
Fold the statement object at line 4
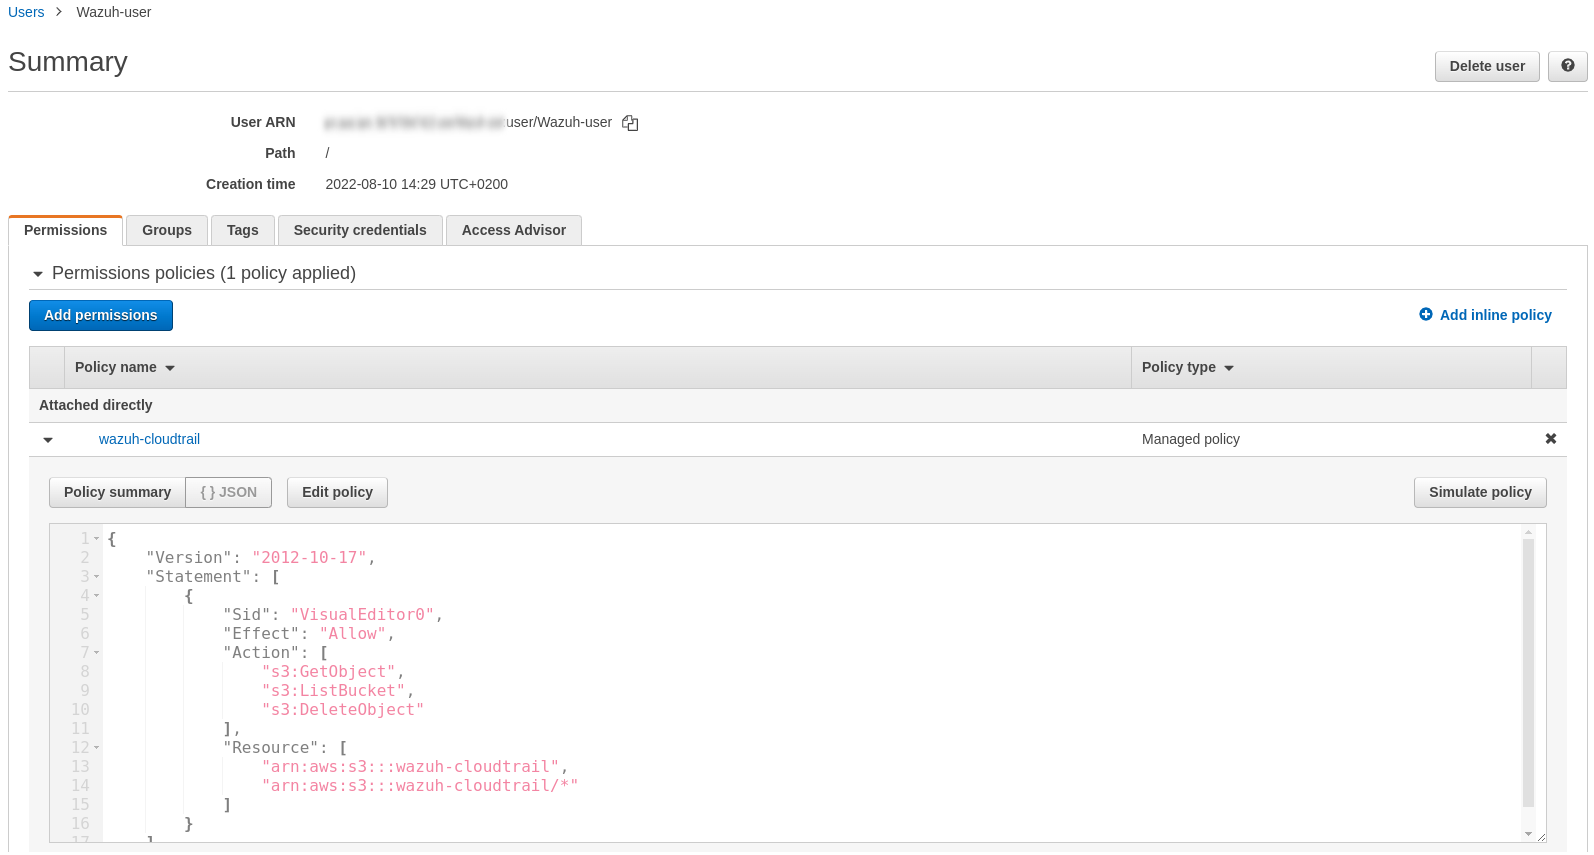(x=97, y=596)
